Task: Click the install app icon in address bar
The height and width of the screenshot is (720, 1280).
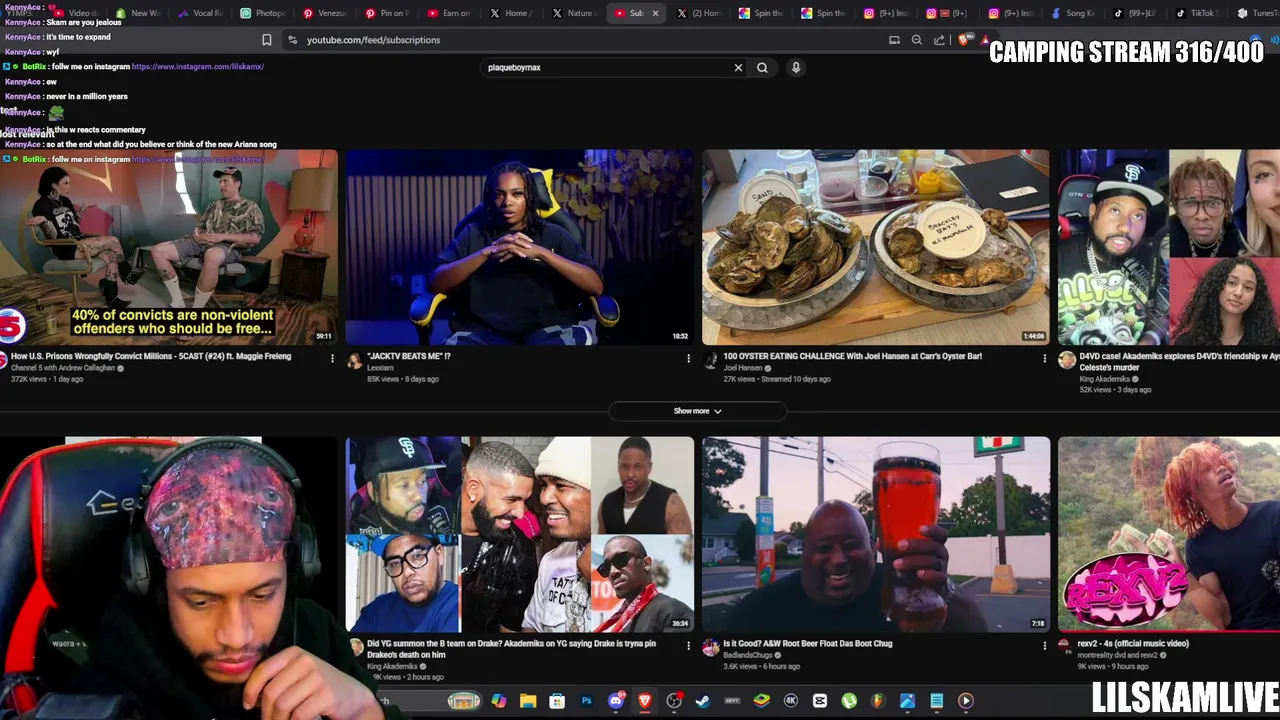Action: coord(894,40)
